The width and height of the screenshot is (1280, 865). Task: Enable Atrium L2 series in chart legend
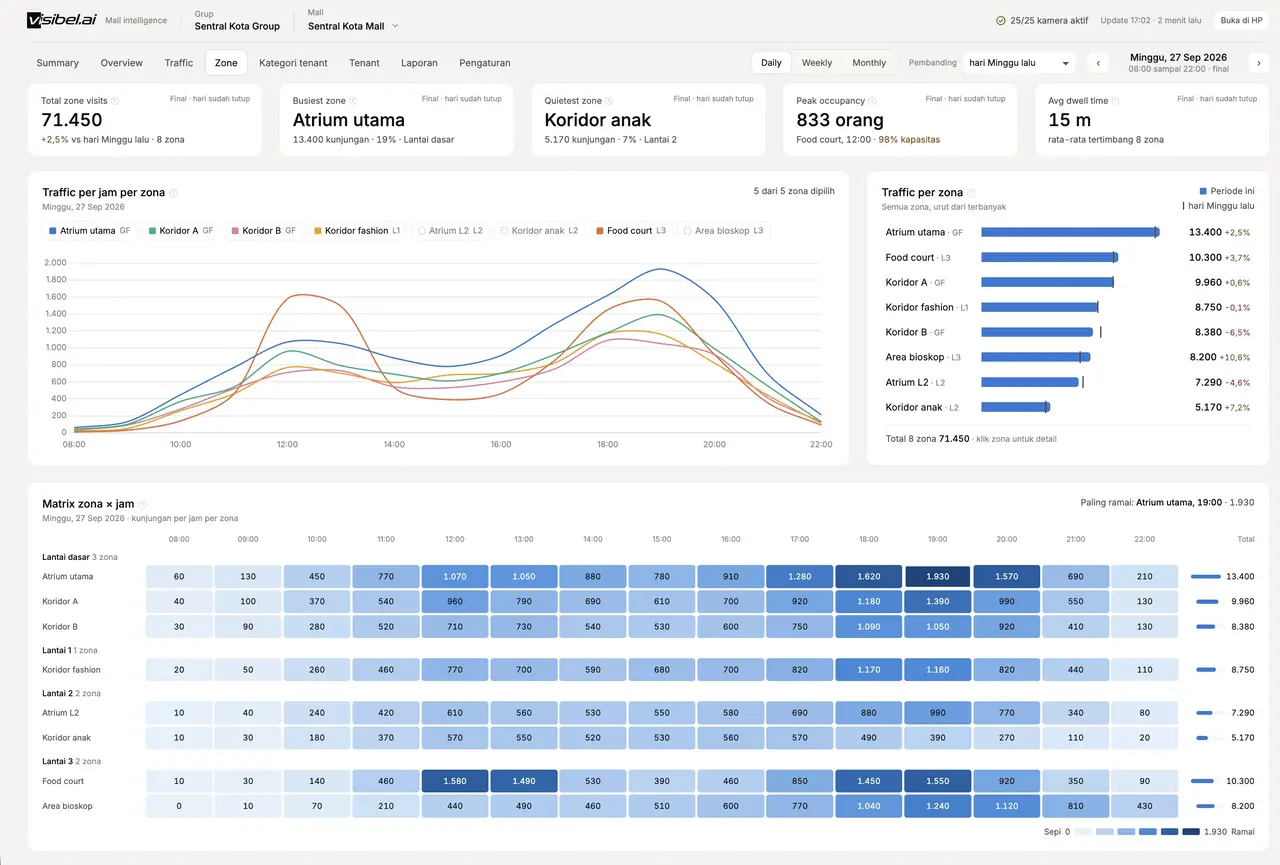click(x=450, y=231)
